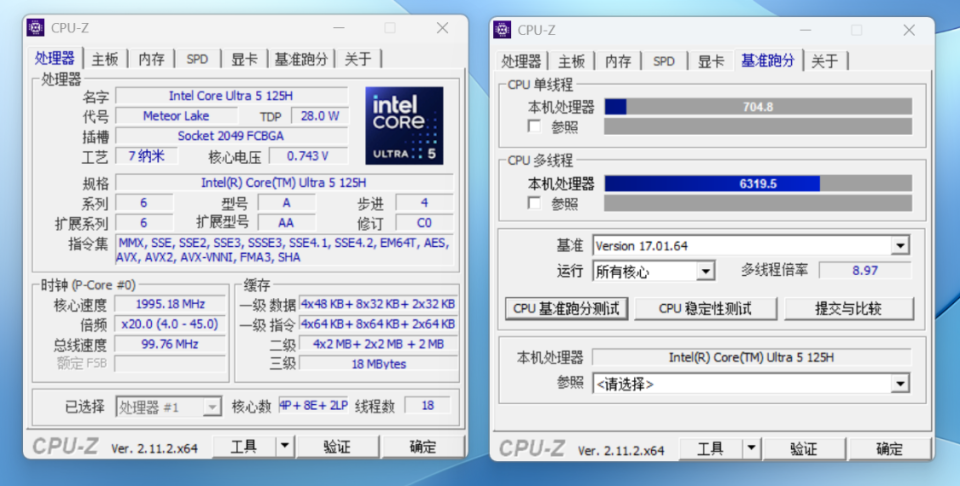
Task: Click 核心电压 value 0.743 V
Action: pyautogui.click(x=308, y=155)
